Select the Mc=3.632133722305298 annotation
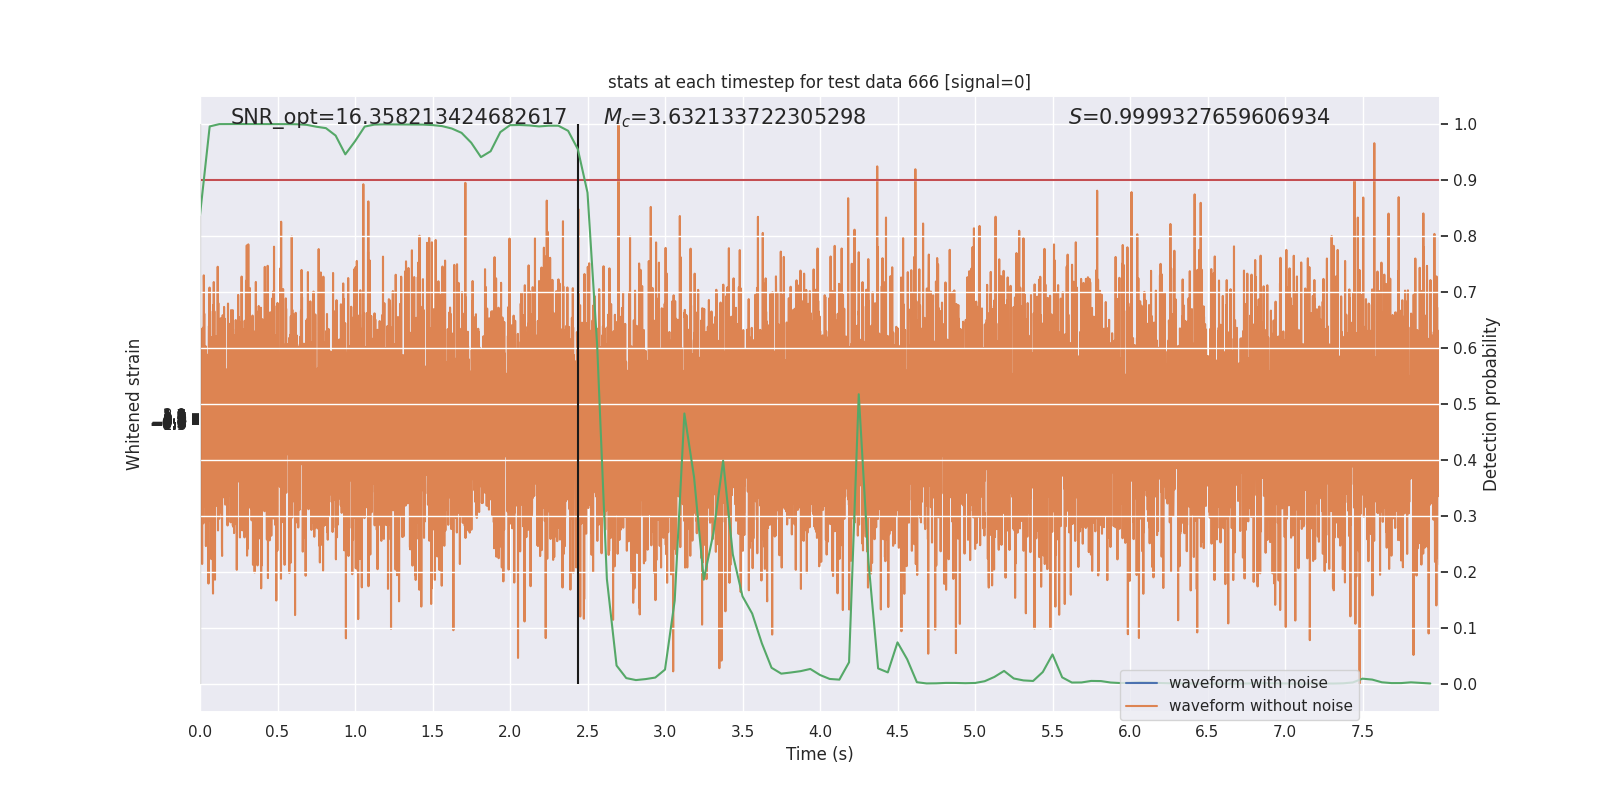This screenshot has height=800, width=1600. pyautogui.click(x=735, y=117)
